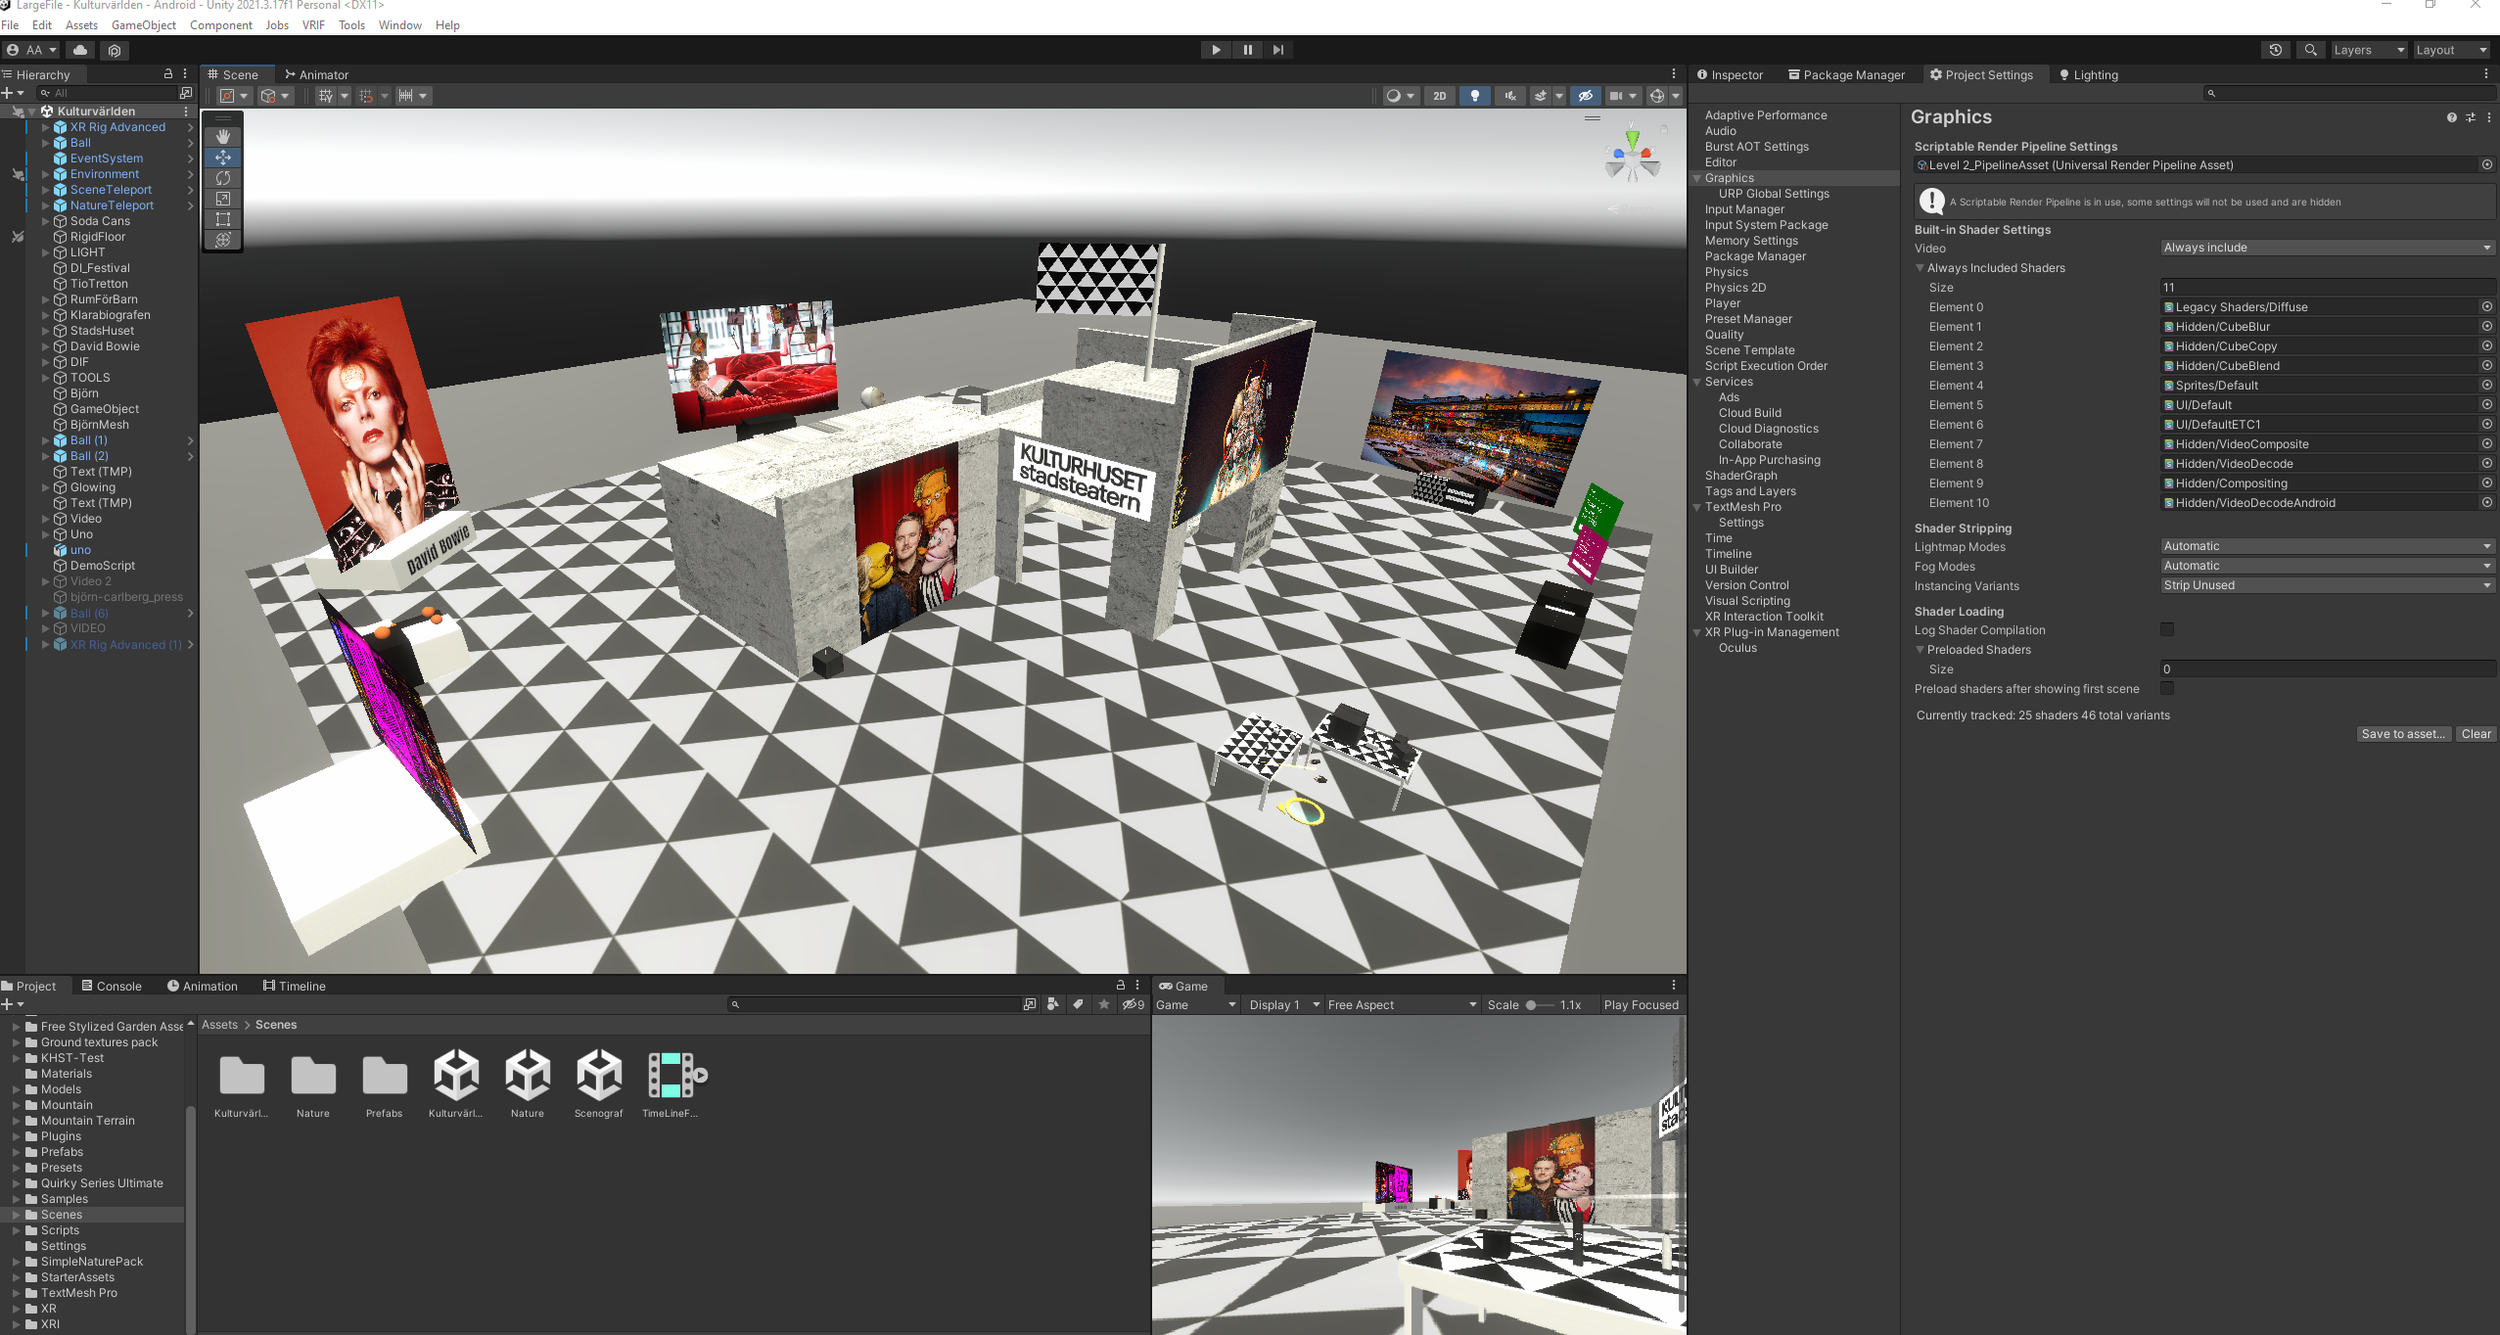Click the Clear shaders button
Image resolution: width=2500 pixels, height=1335 pixels.
coord(2476,734)
